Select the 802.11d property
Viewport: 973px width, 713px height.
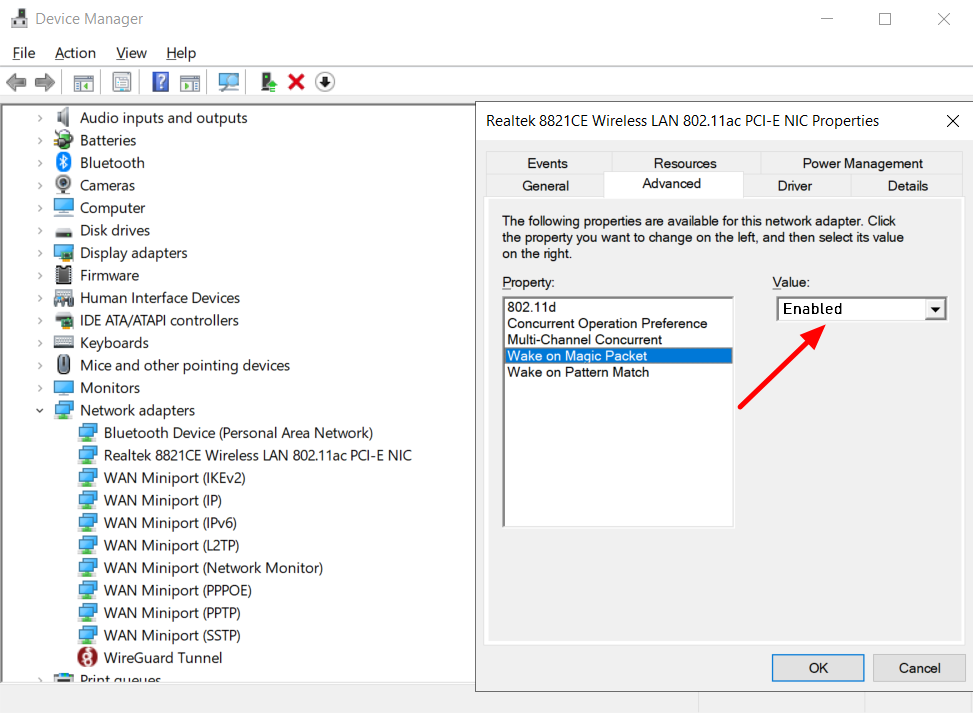[531, 307]
